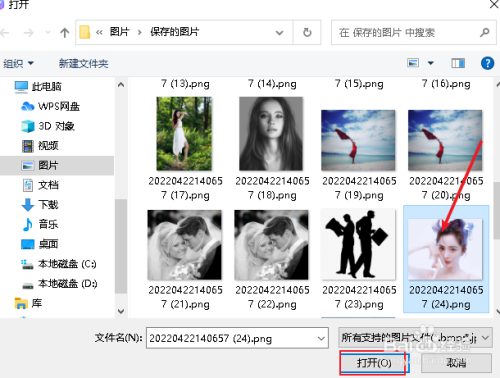Select 库 in the navigation tree
This screenshot has height=378, width=500.
pos(37,303)
